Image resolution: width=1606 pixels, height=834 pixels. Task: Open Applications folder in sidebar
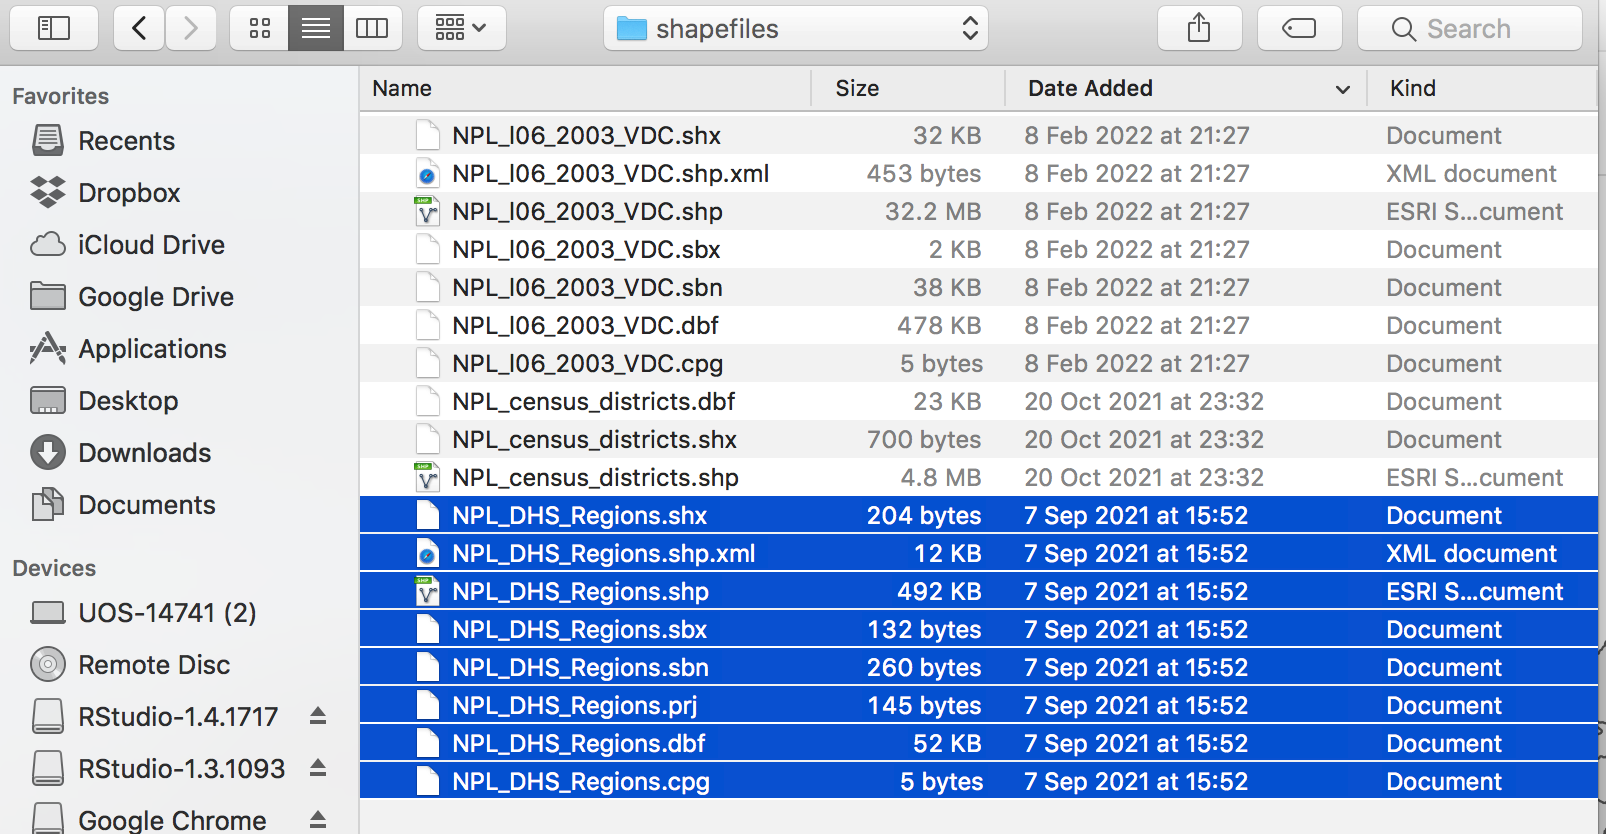[152, 348]
